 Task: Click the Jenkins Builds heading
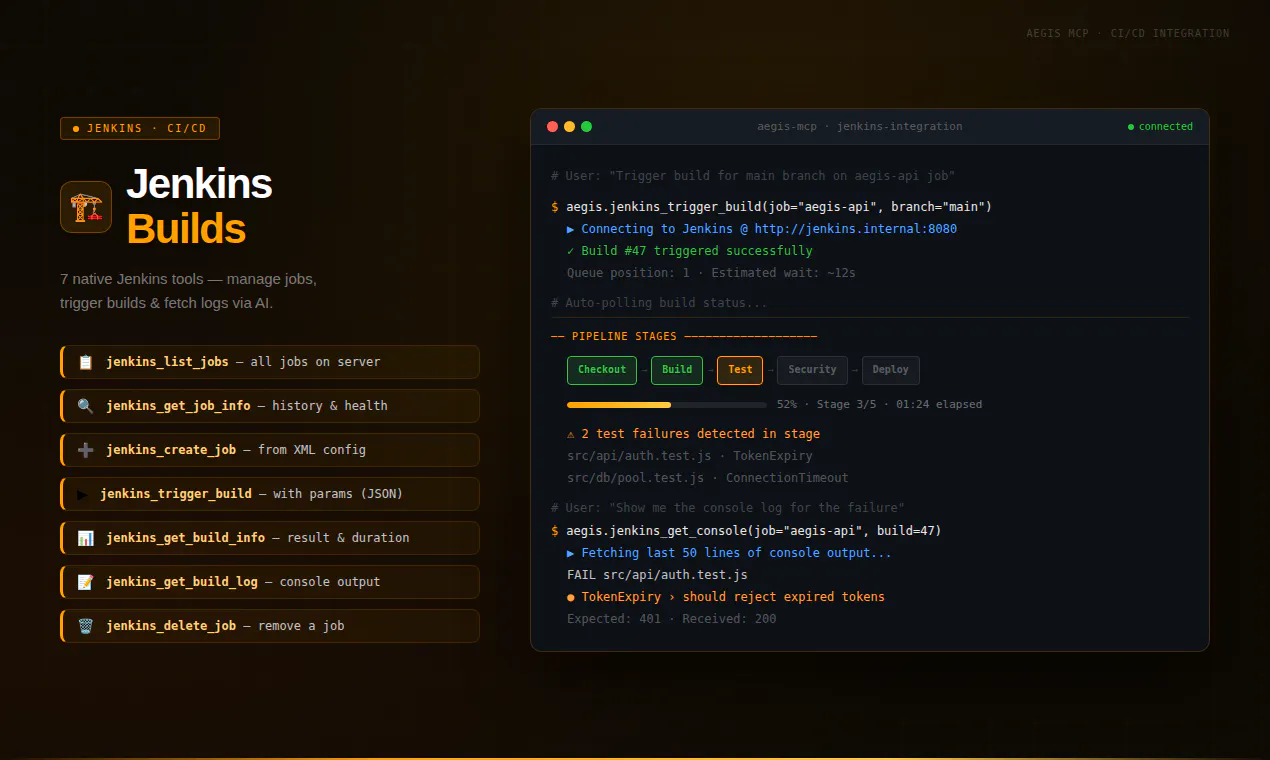tap(199, 207)
